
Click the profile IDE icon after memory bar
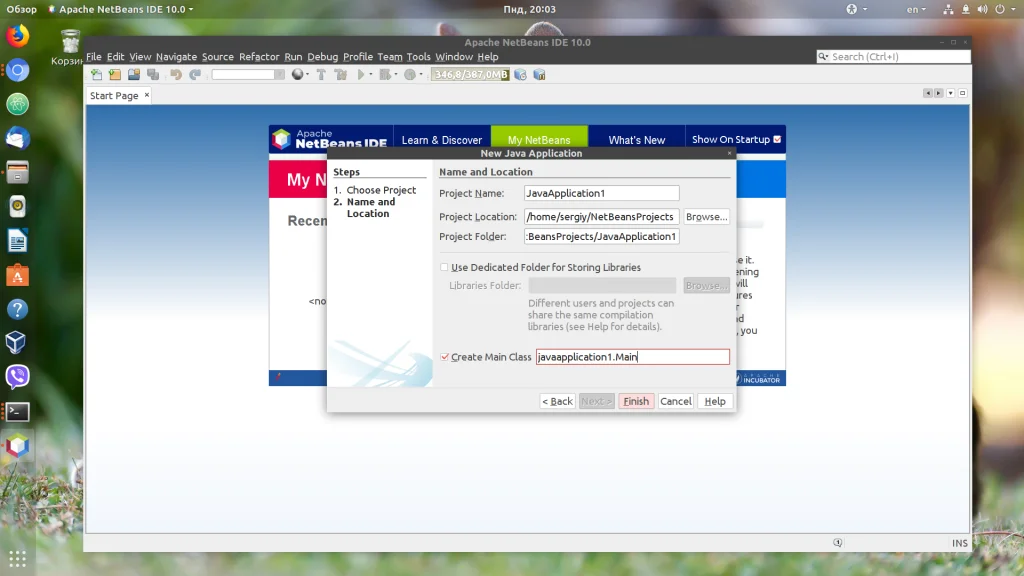(x=520, y=74)
